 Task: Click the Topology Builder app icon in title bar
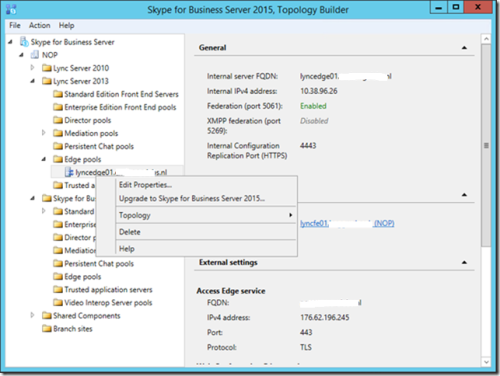(x=11, y=9)
